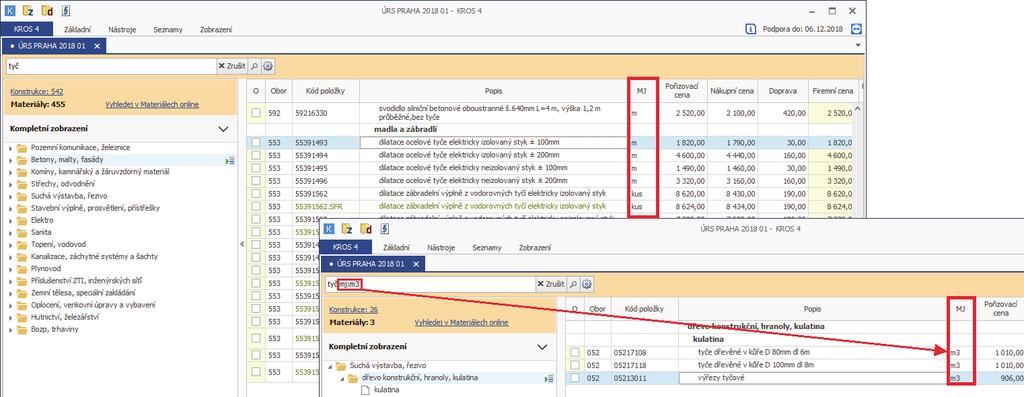Open the Nástroje ribbon tab in the back window
Viewport: 1024px width, 397px height.
[x=122, y=29]
